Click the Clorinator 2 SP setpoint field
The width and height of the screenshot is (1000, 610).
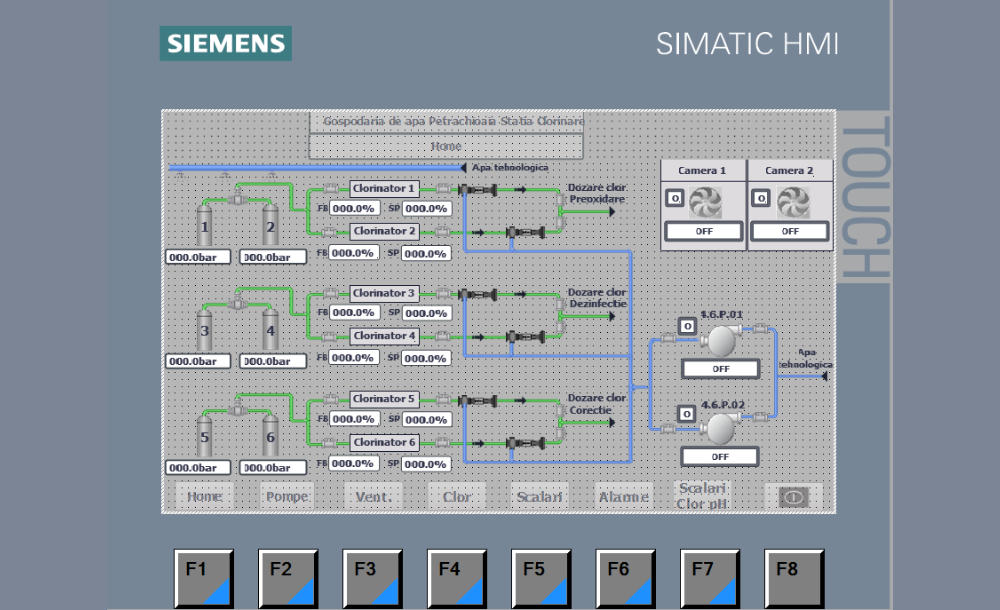point(426,253)
